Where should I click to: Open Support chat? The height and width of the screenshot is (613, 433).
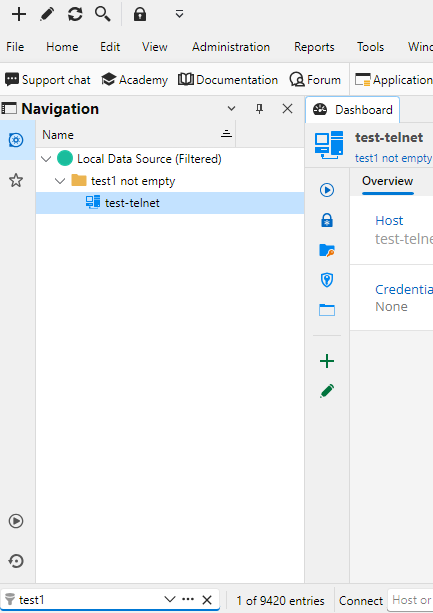click(48, 80)
